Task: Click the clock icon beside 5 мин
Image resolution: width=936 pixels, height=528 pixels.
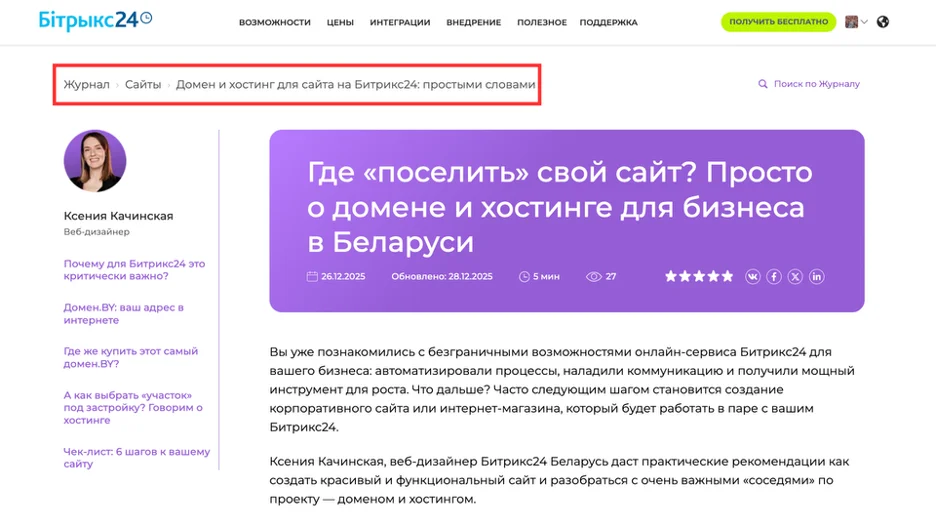Action: click(x=524, y=277)
